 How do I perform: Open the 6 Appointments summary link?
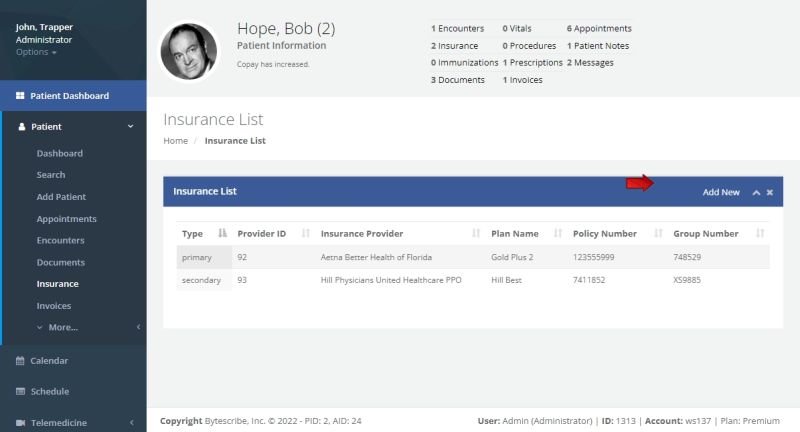599,29
